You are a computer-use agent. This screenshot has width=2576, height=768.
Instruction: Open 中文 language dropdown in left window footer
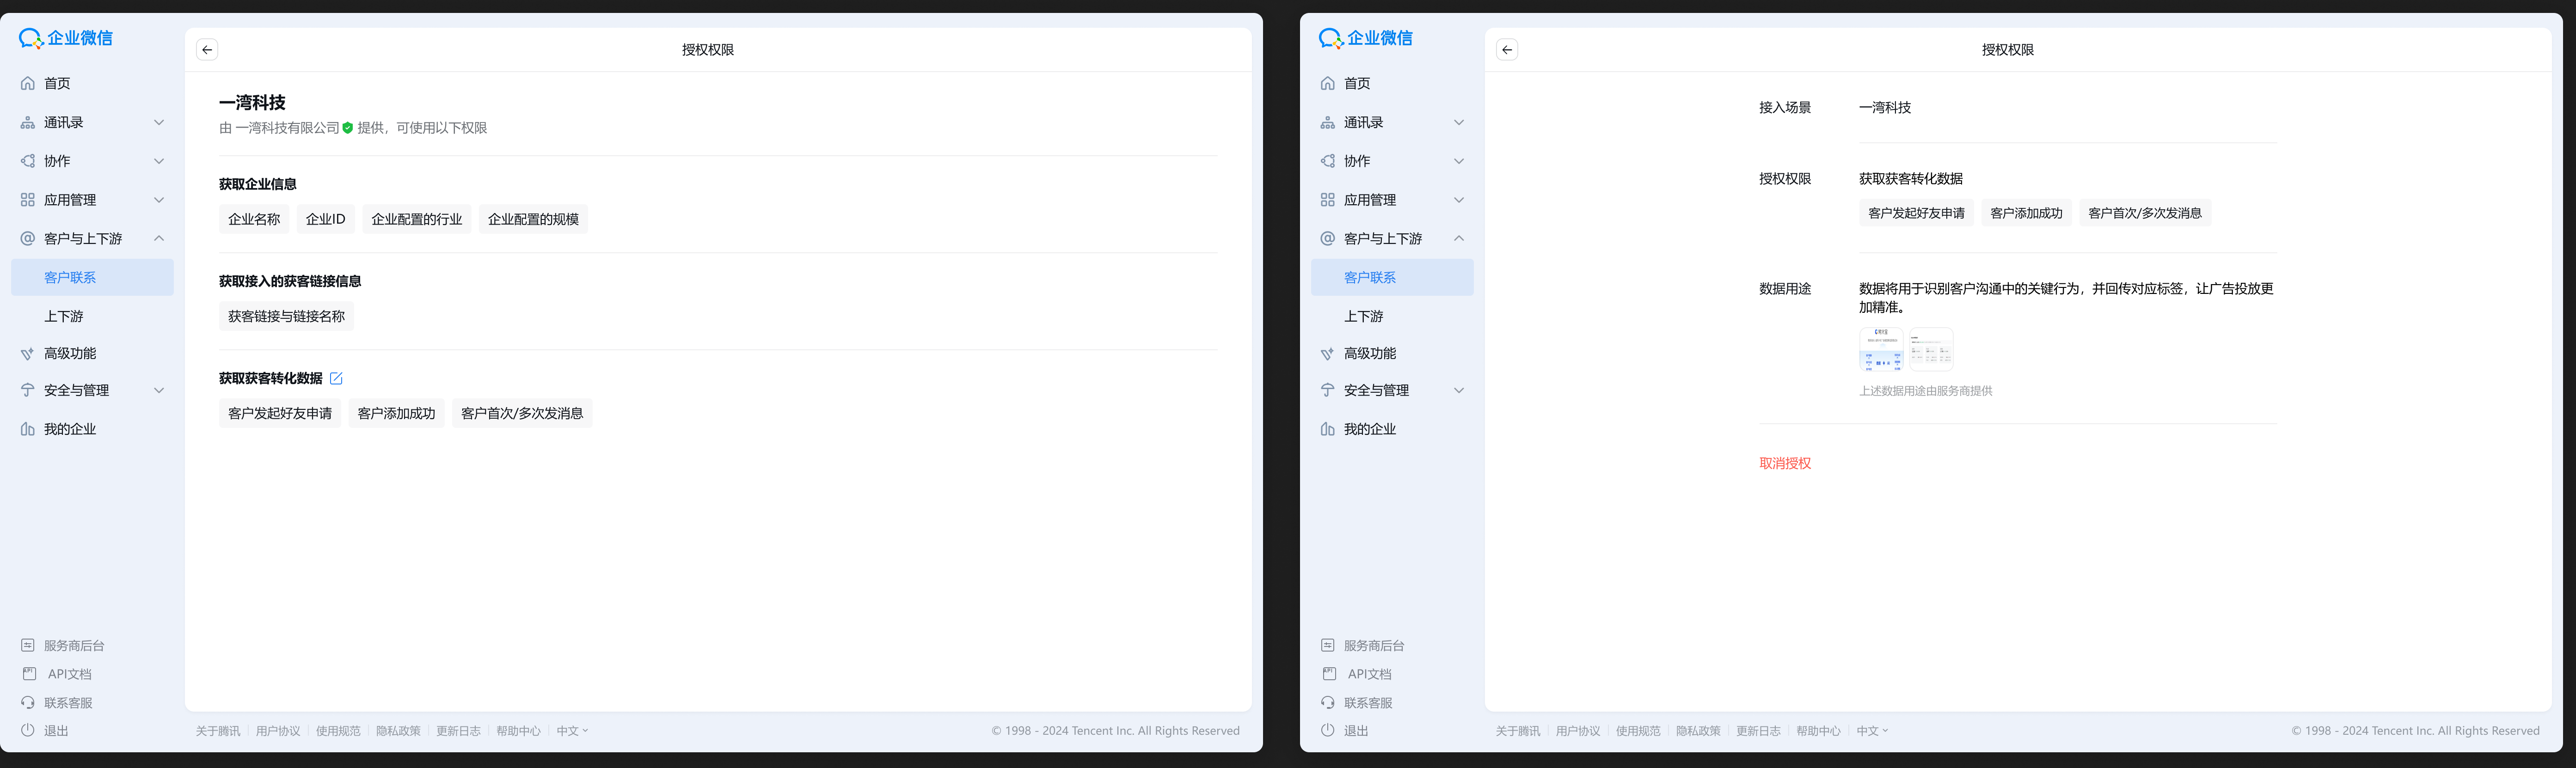pyautogui.click(x=572, y=731)
